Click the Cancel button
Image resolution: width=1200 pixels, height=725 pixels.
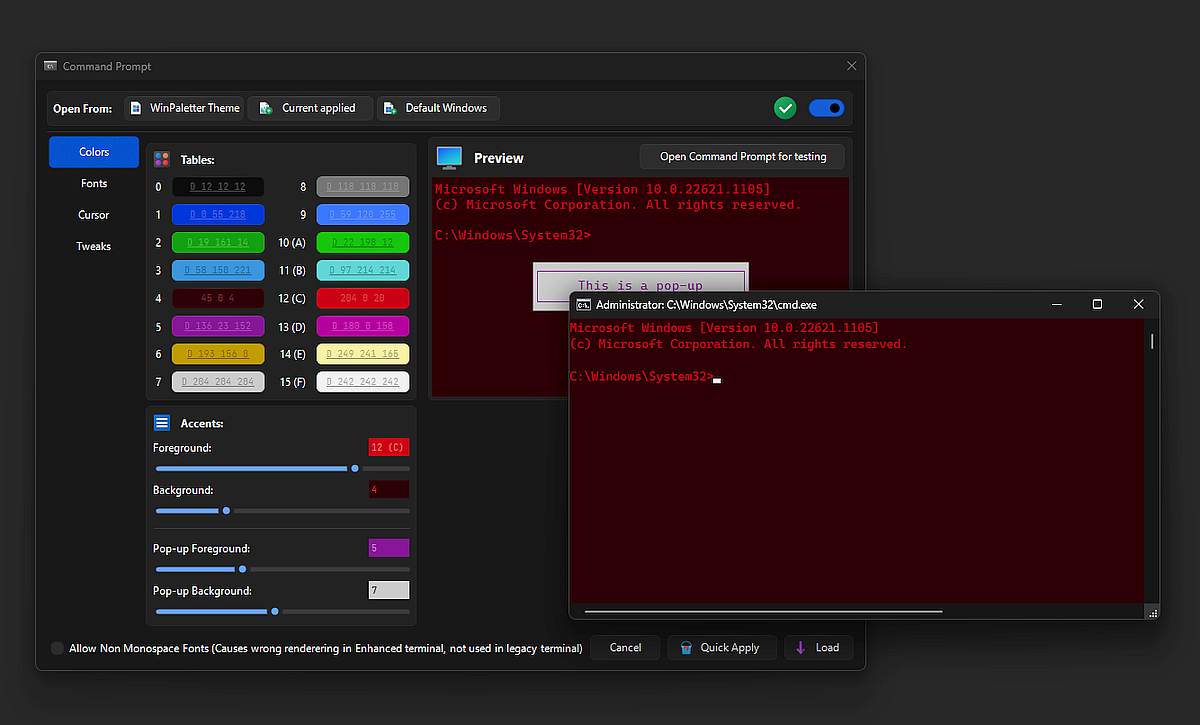pos(625,648)
